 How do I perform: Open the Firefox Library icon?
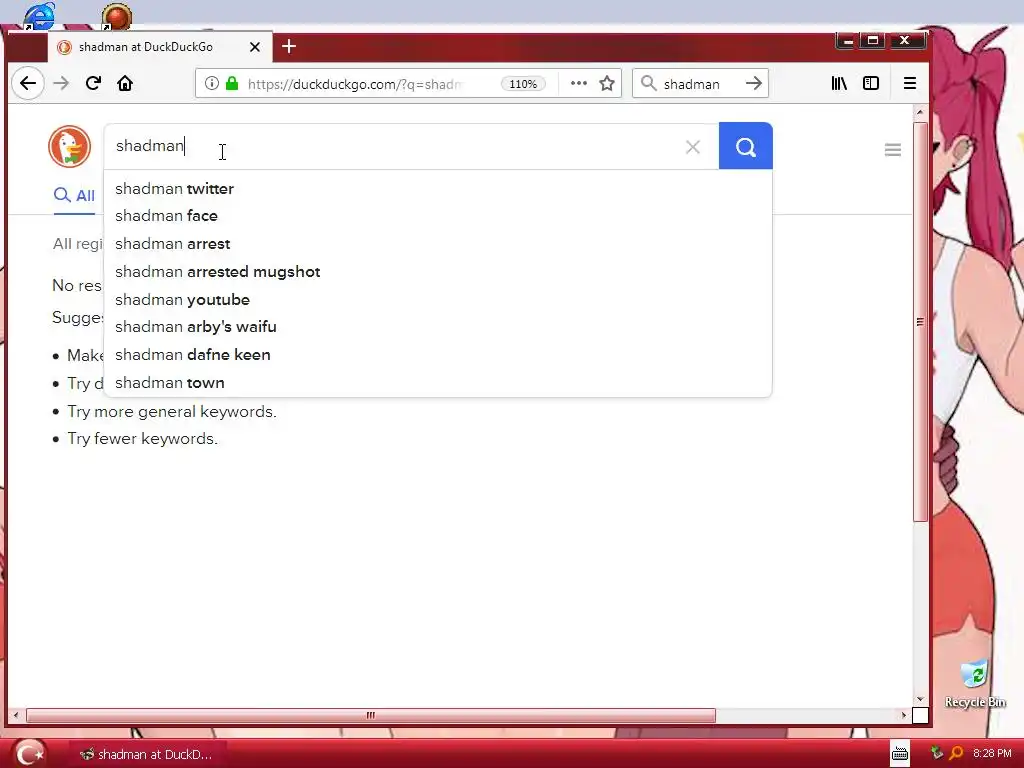coord(839,84)
